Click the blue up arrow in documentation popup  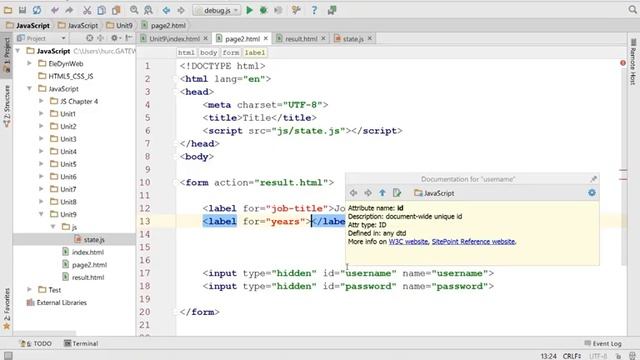click(382, 193)
